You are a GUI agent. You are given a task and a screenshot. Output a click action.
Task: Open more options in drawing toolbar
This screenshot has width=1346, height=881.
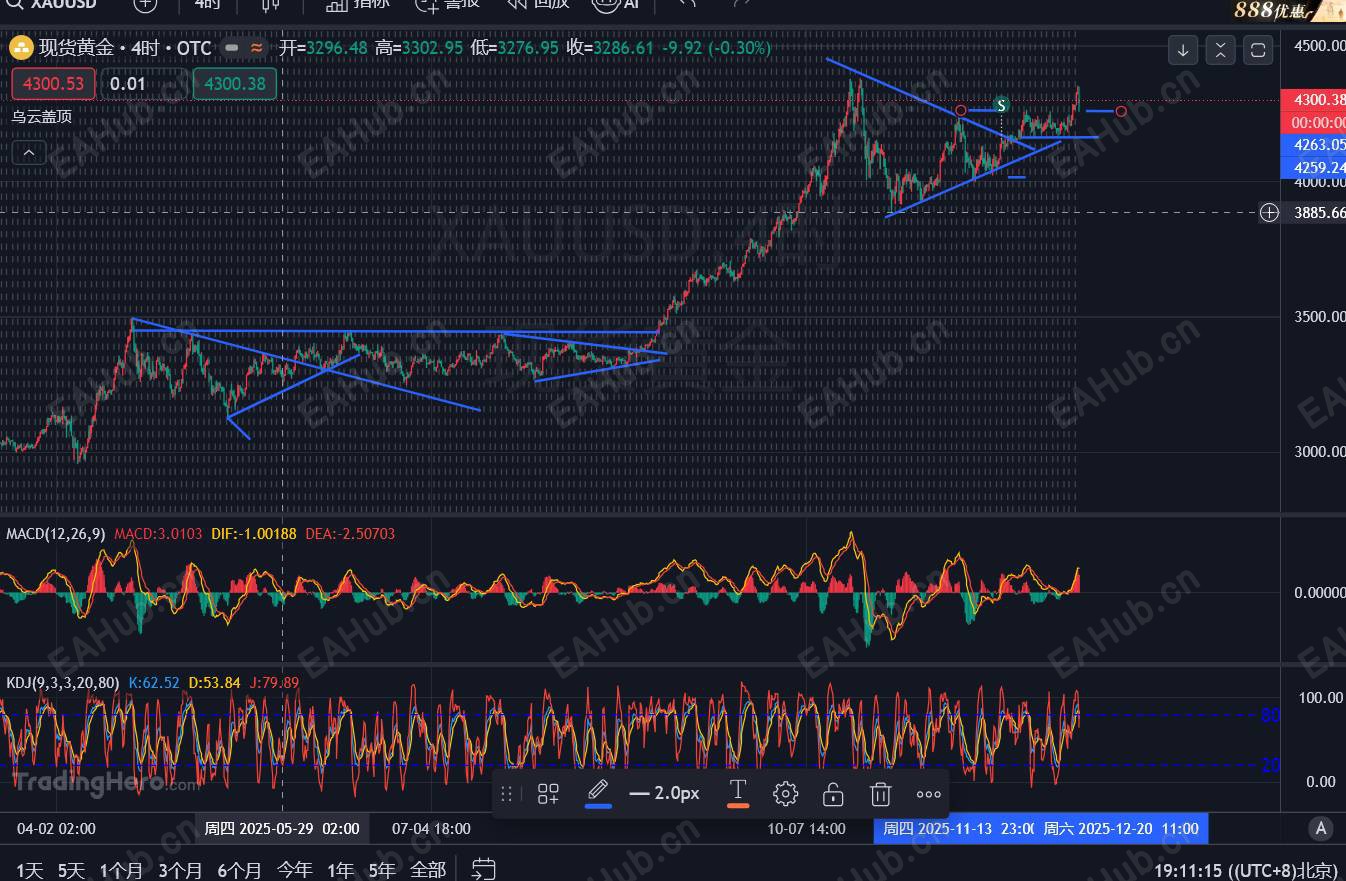point(929,795)
